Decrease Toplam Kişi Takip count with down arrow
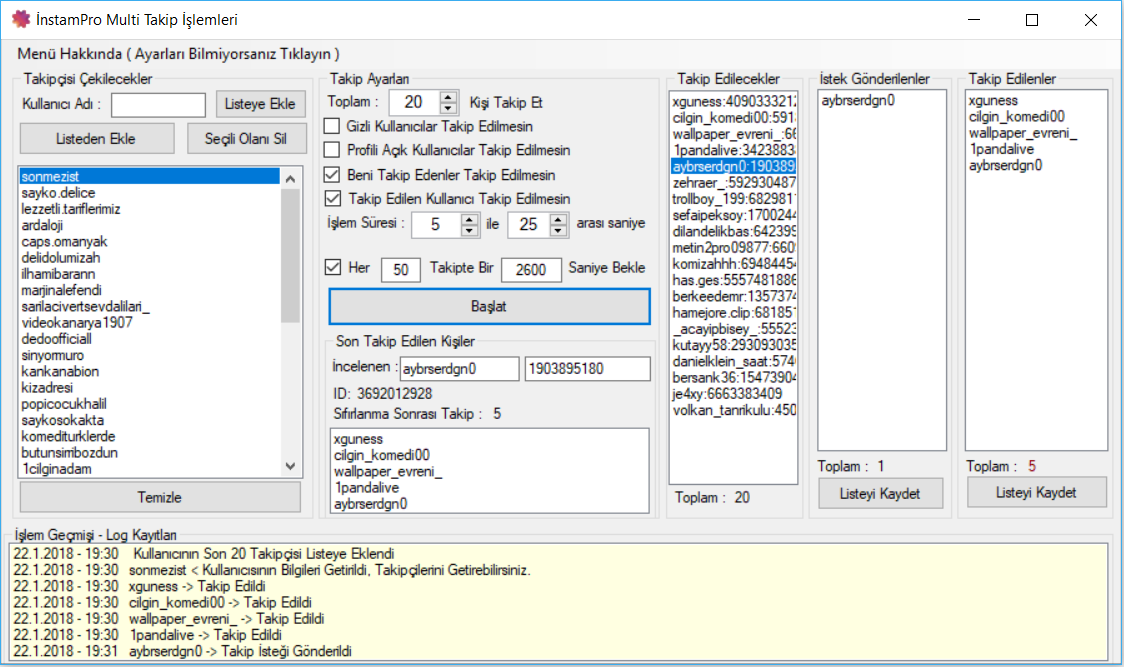 pos(449,108)
